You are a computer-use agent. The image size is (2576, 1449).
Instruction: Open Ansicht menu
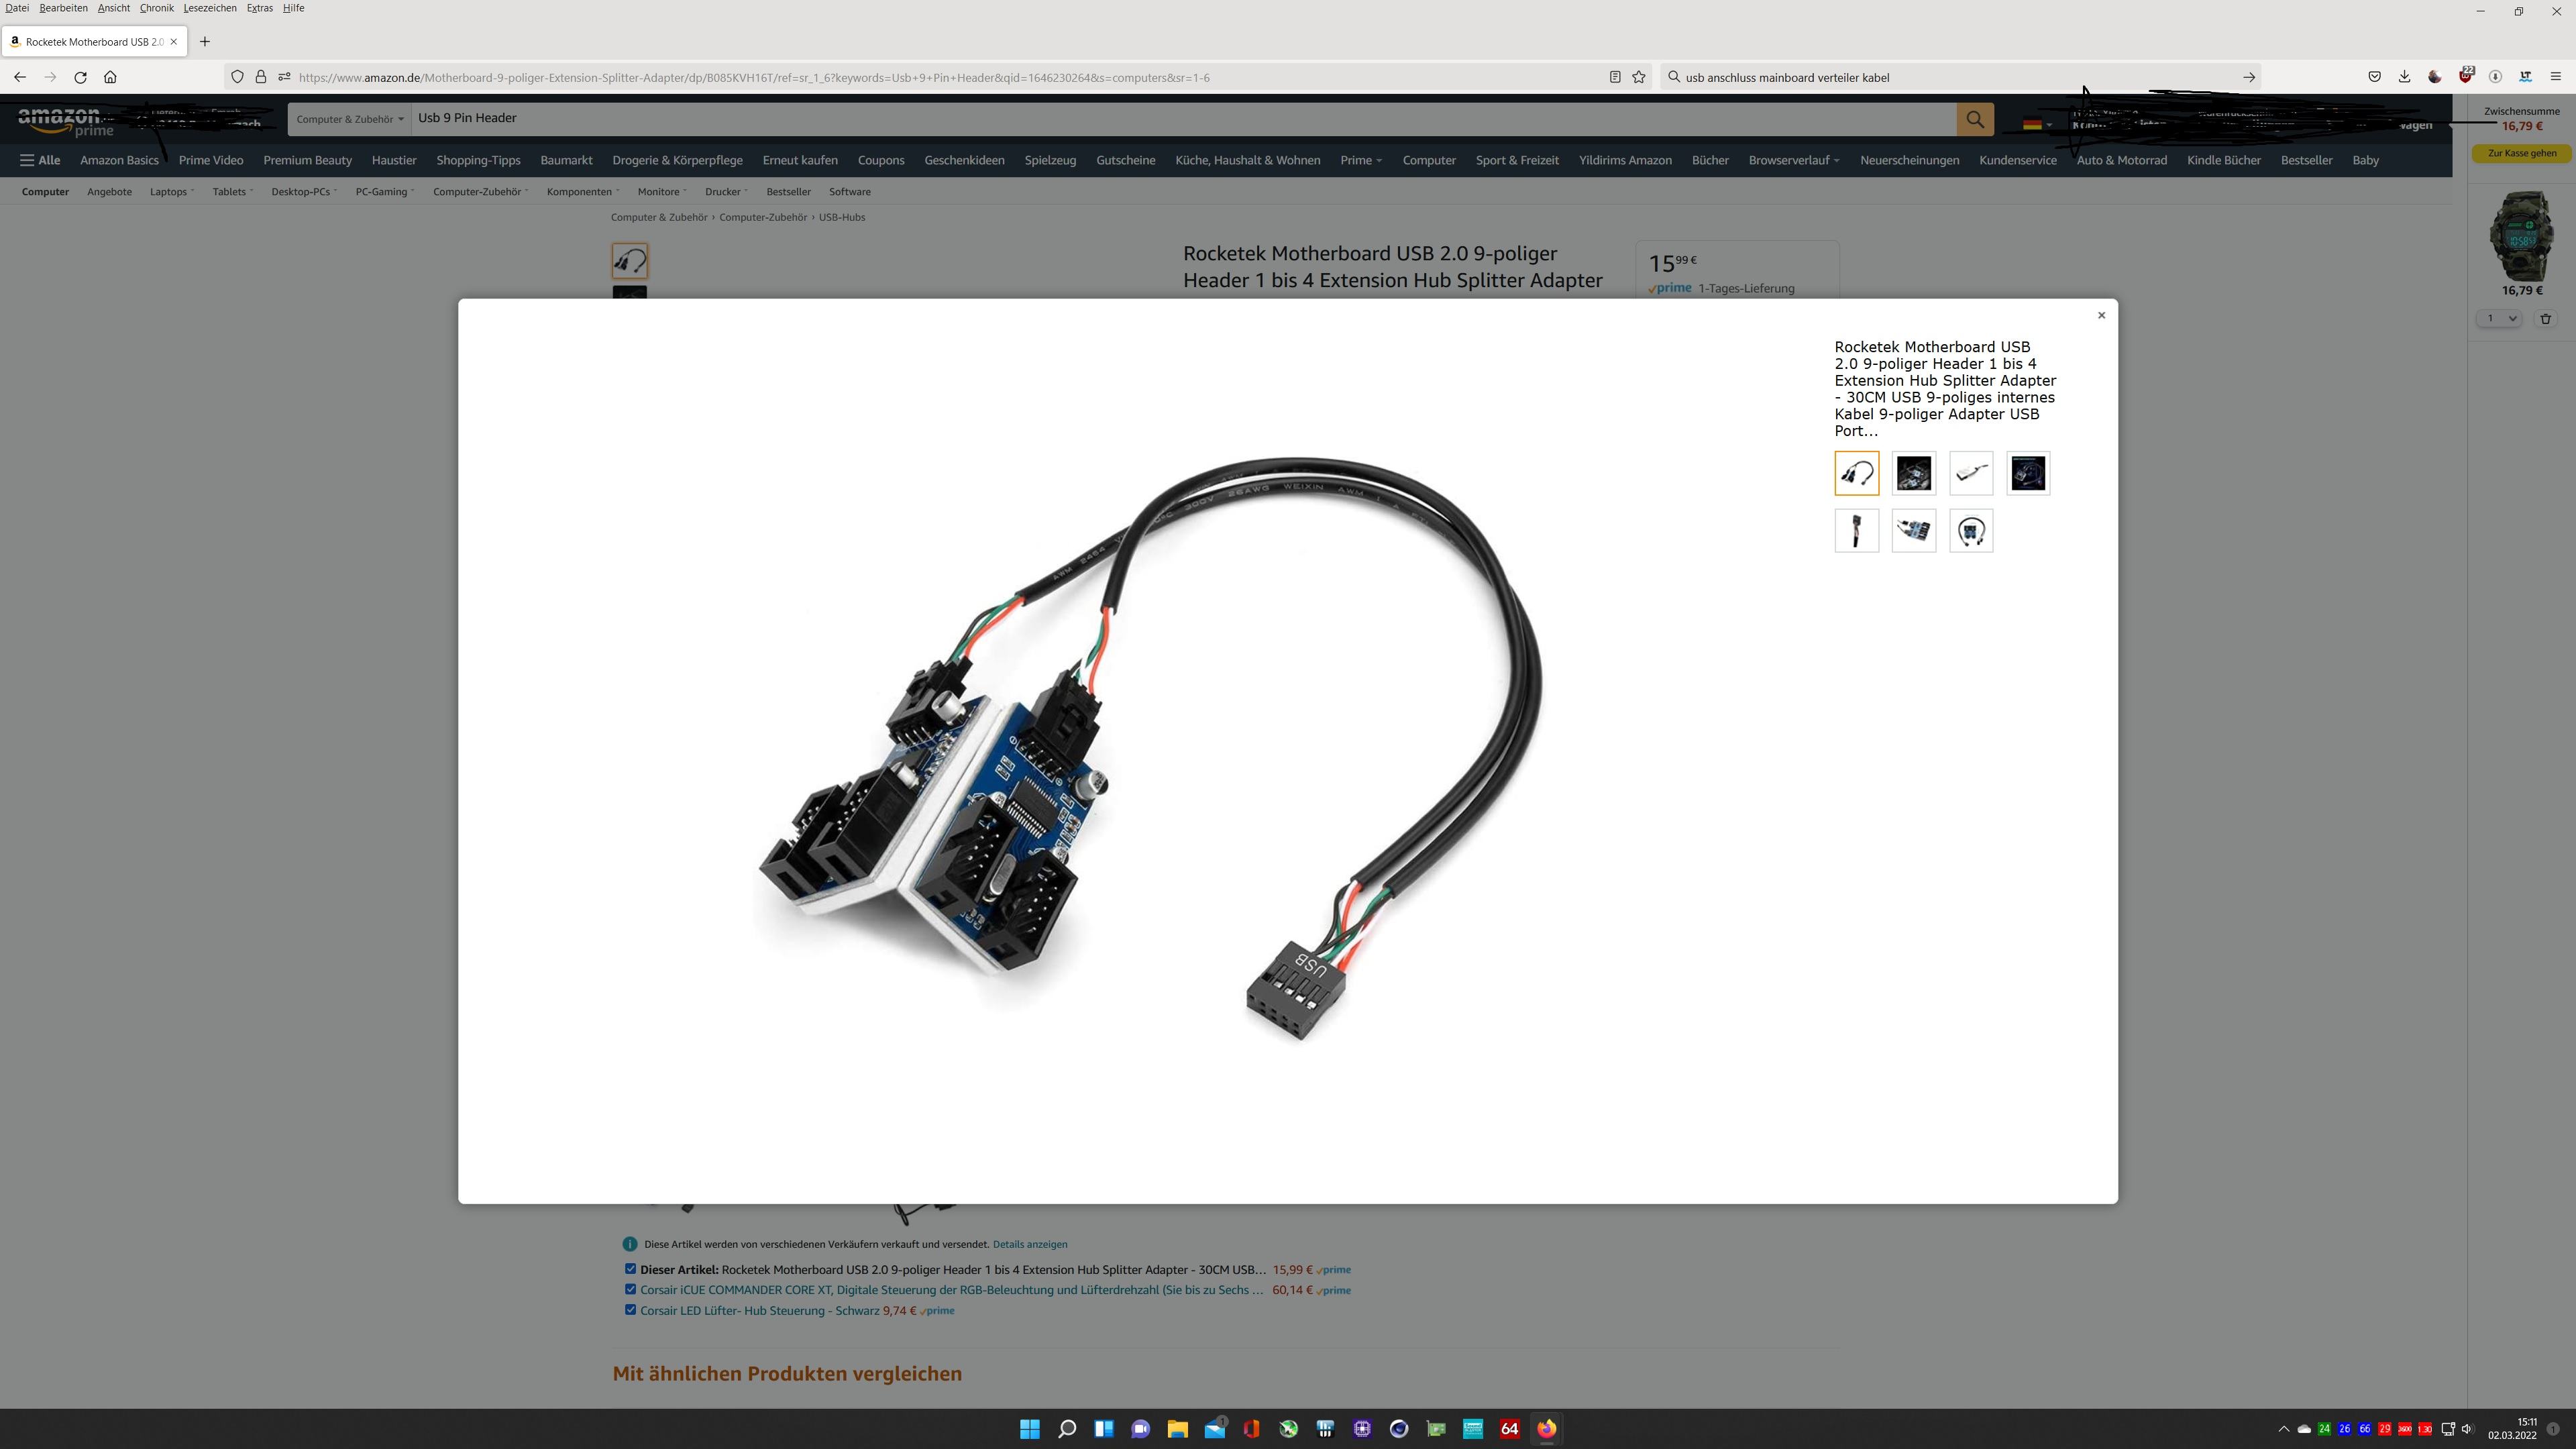click(x=113, y=8)
